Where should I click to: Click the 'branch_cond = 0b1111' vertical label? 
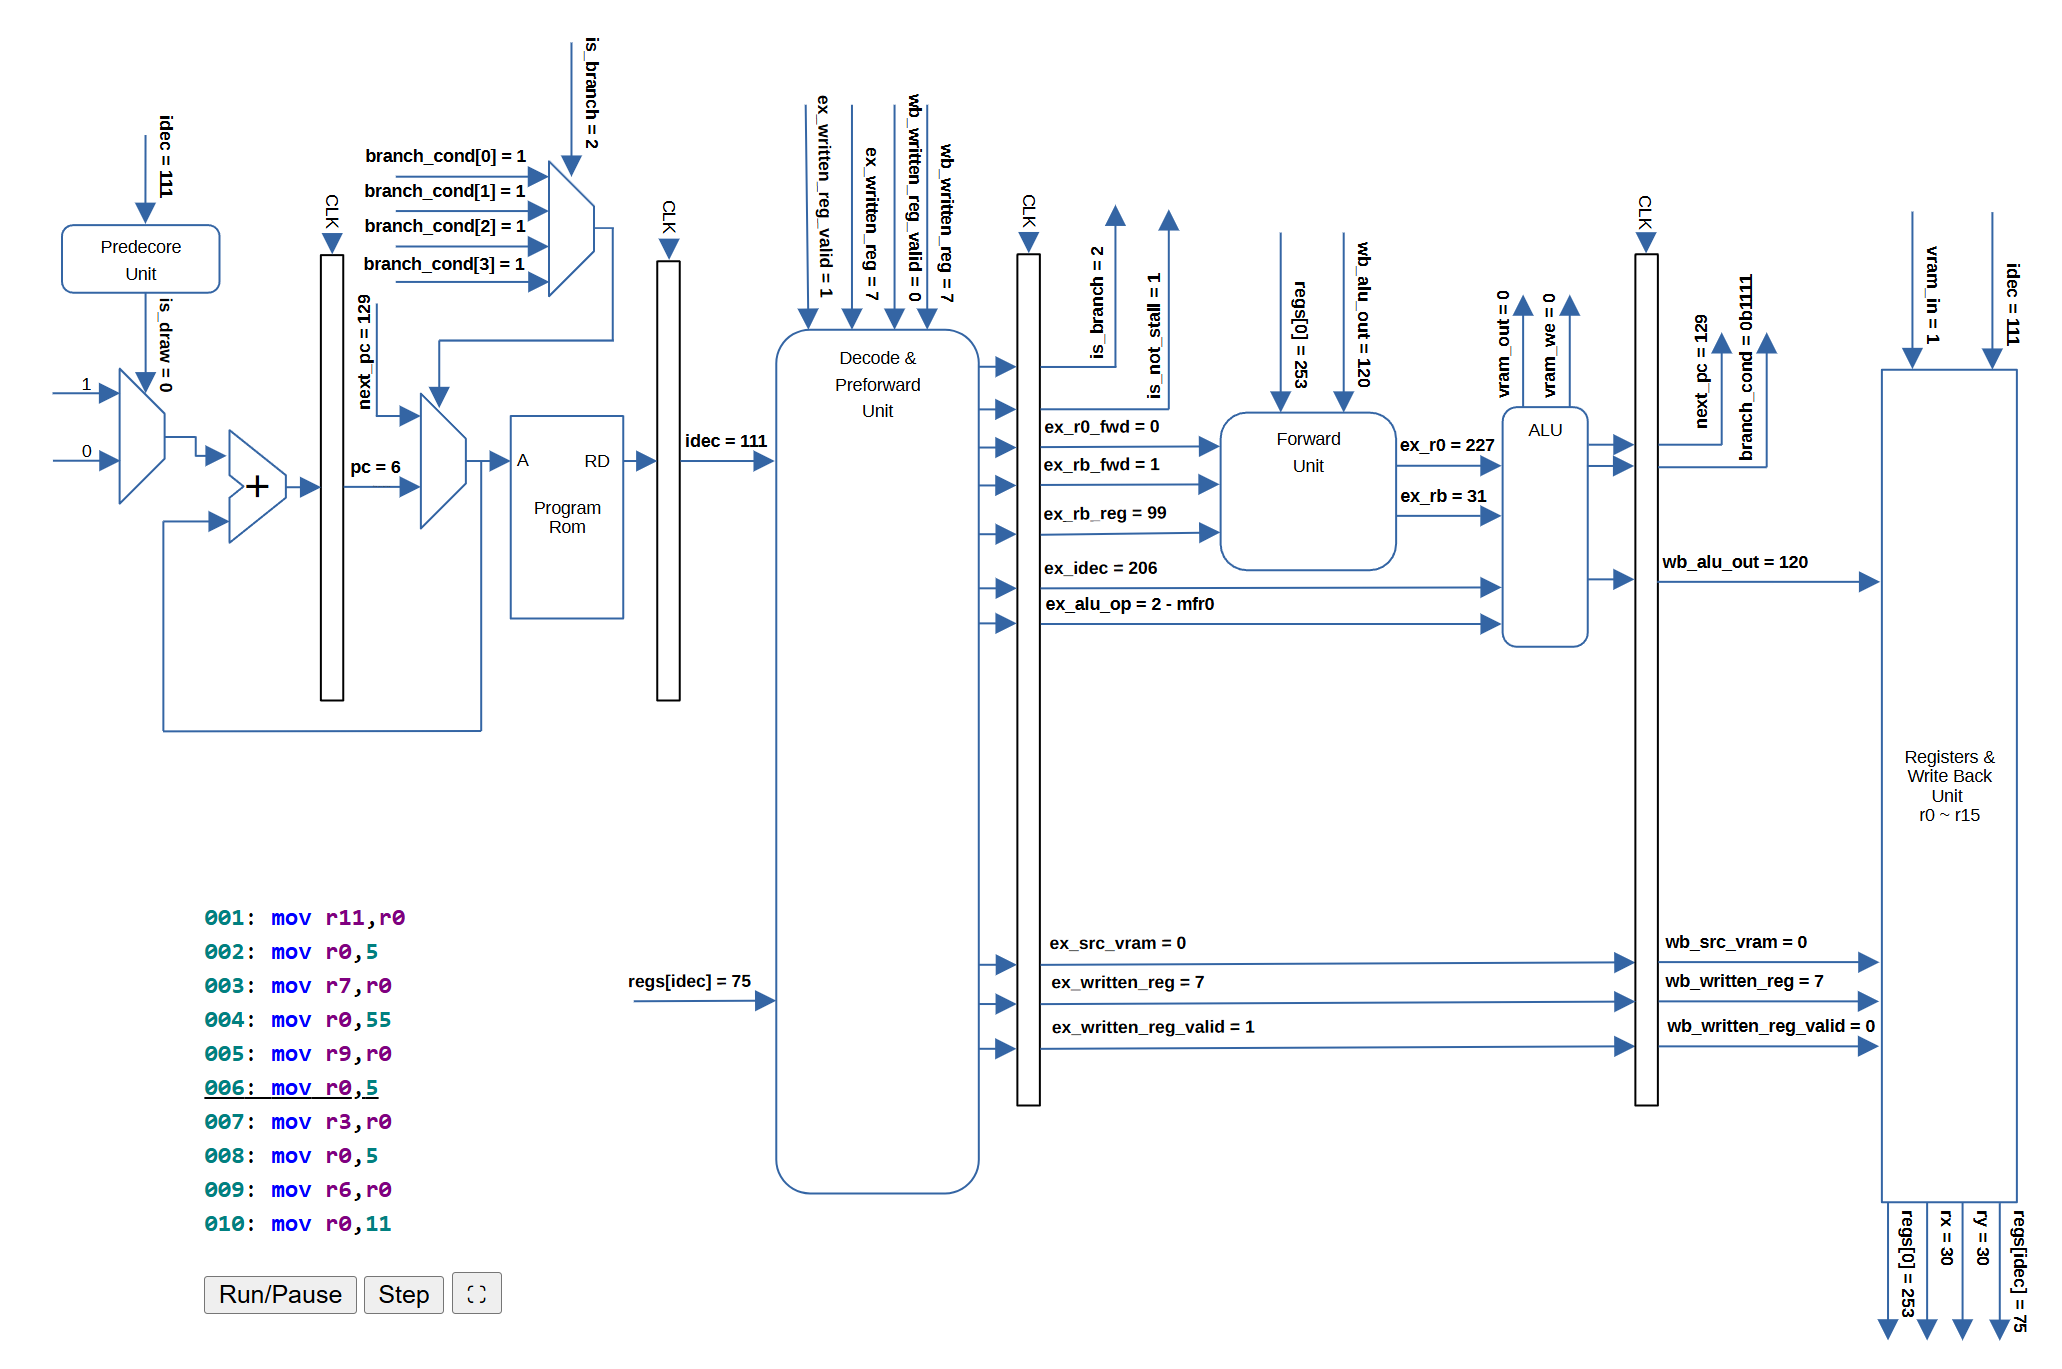[1746, 368]
